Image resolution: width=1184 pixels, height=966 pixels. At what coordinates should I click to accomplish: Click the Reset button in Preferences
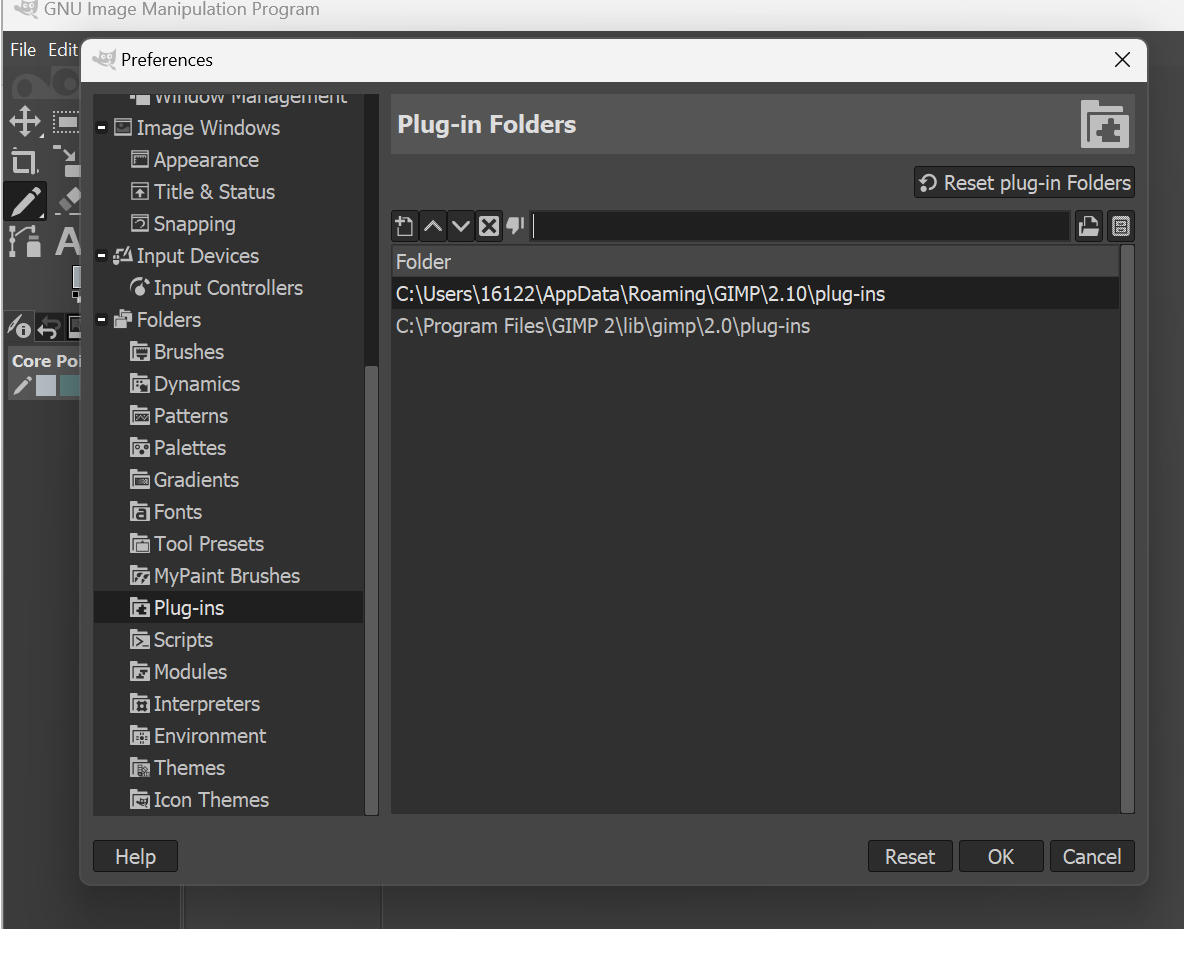click(x=910, y=856)
